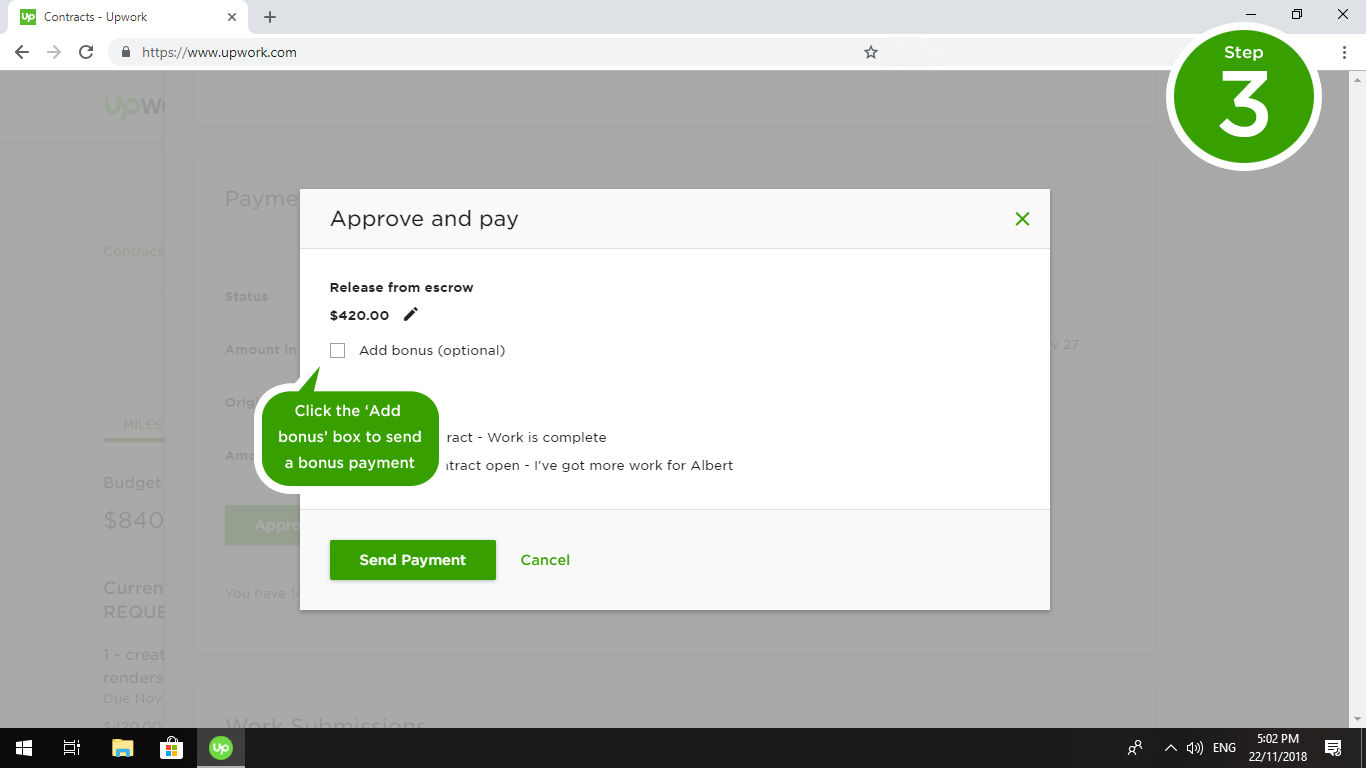Close the Approve and pay dialog
The width and height of the screenshot is (1366, 768).
point(1022,219)
